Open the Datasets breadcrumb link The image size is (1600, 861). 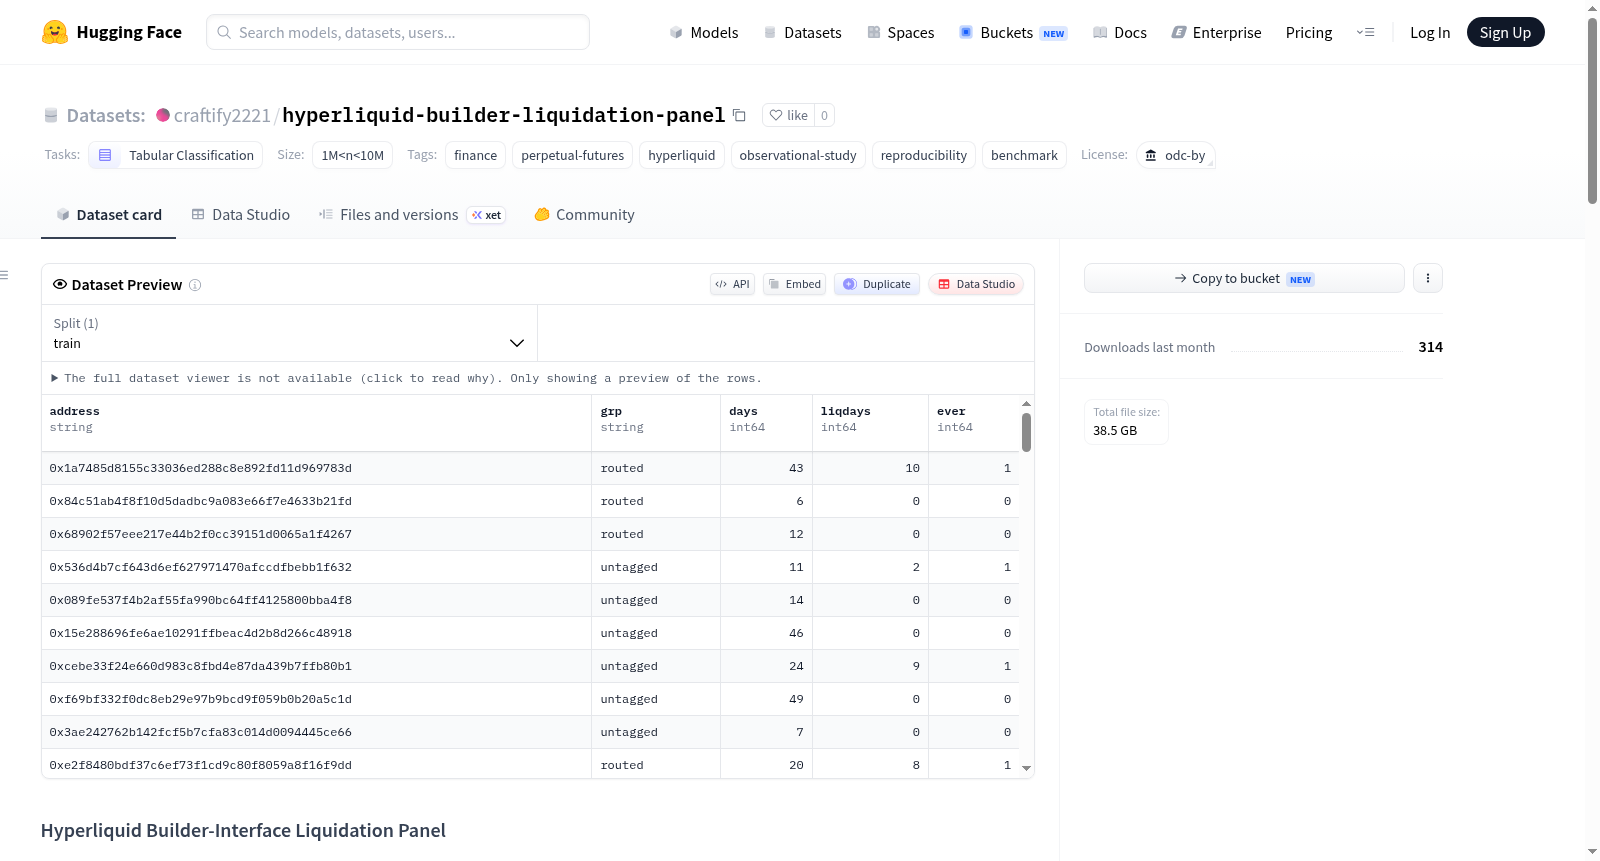tap(106, 115)
